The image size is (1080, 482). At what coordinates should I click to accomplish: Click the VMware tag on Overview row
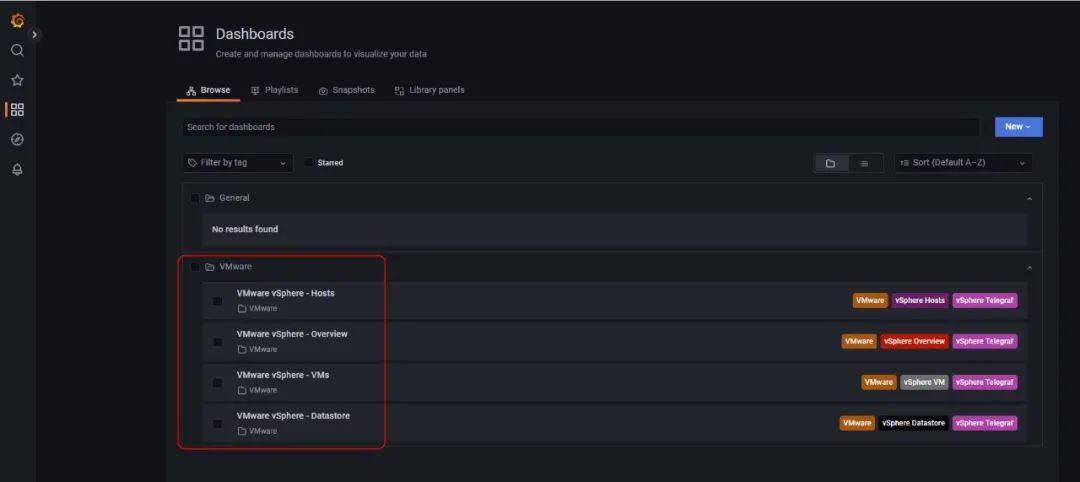(x=859, y=342)
